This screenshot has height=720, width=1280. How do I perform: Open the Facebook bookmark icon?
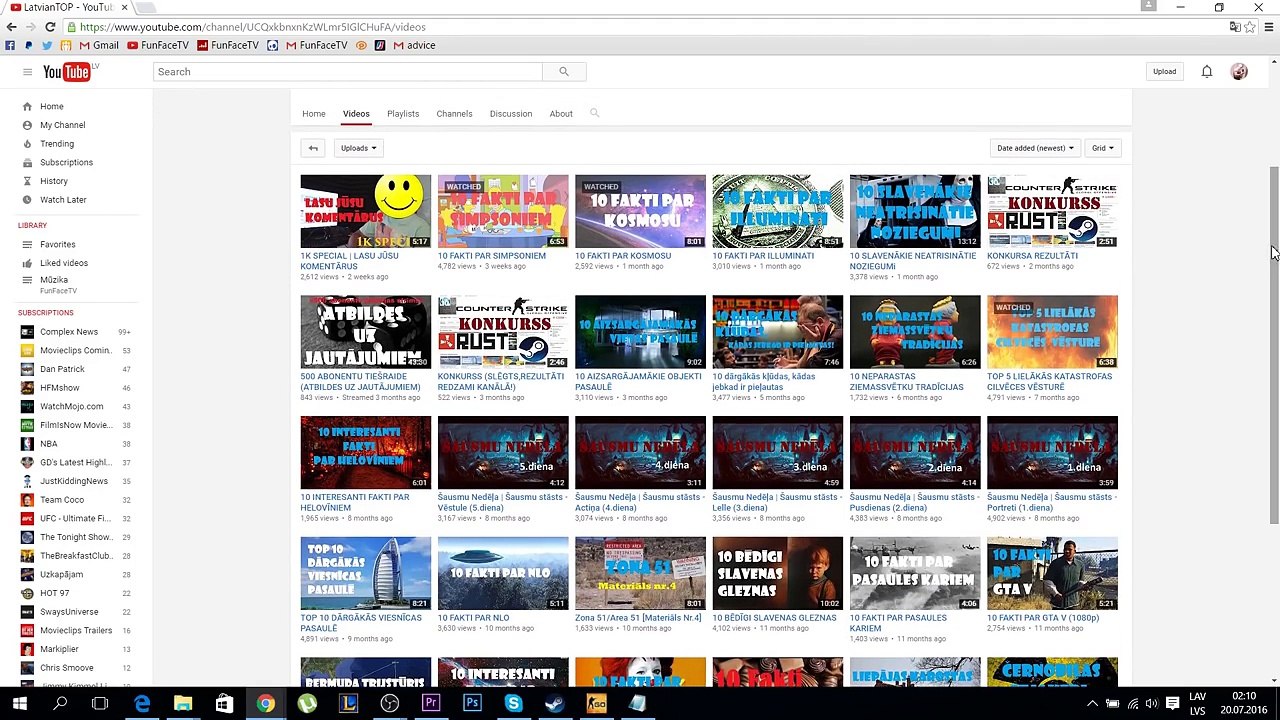[x=10, y=45]
